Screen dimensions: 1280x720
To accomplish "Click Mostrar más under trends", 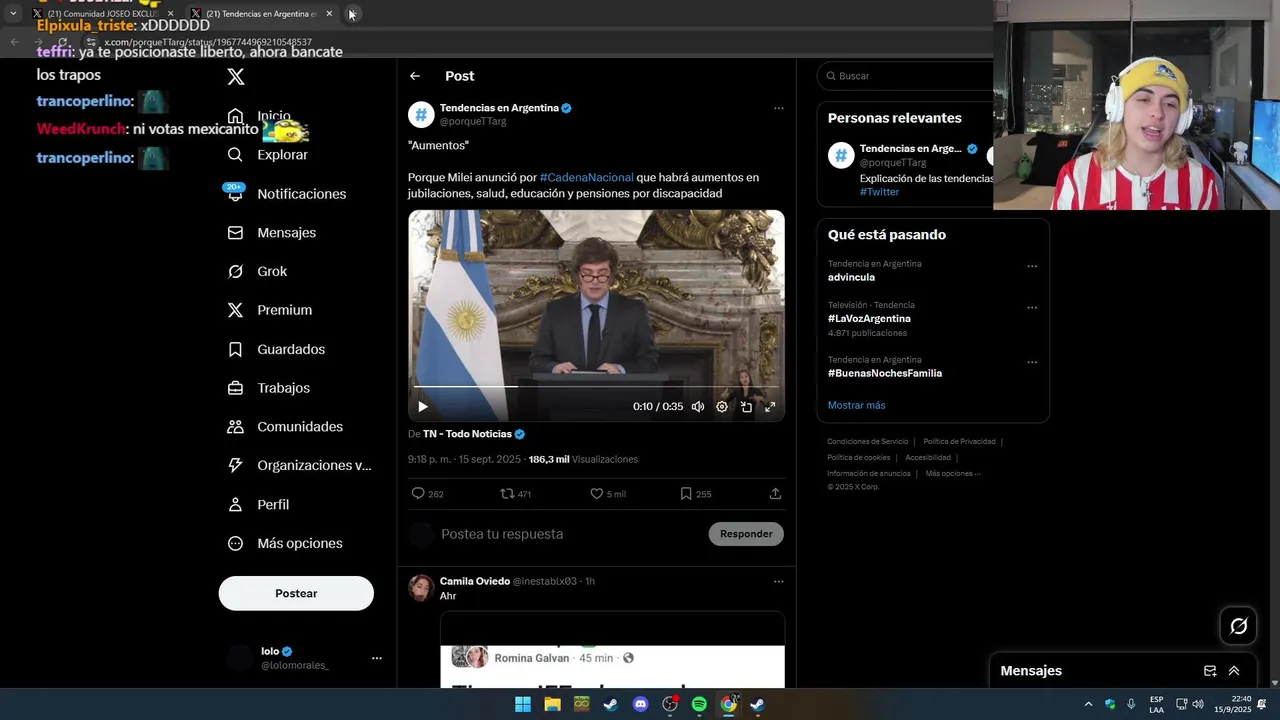I will coord(856,405).
